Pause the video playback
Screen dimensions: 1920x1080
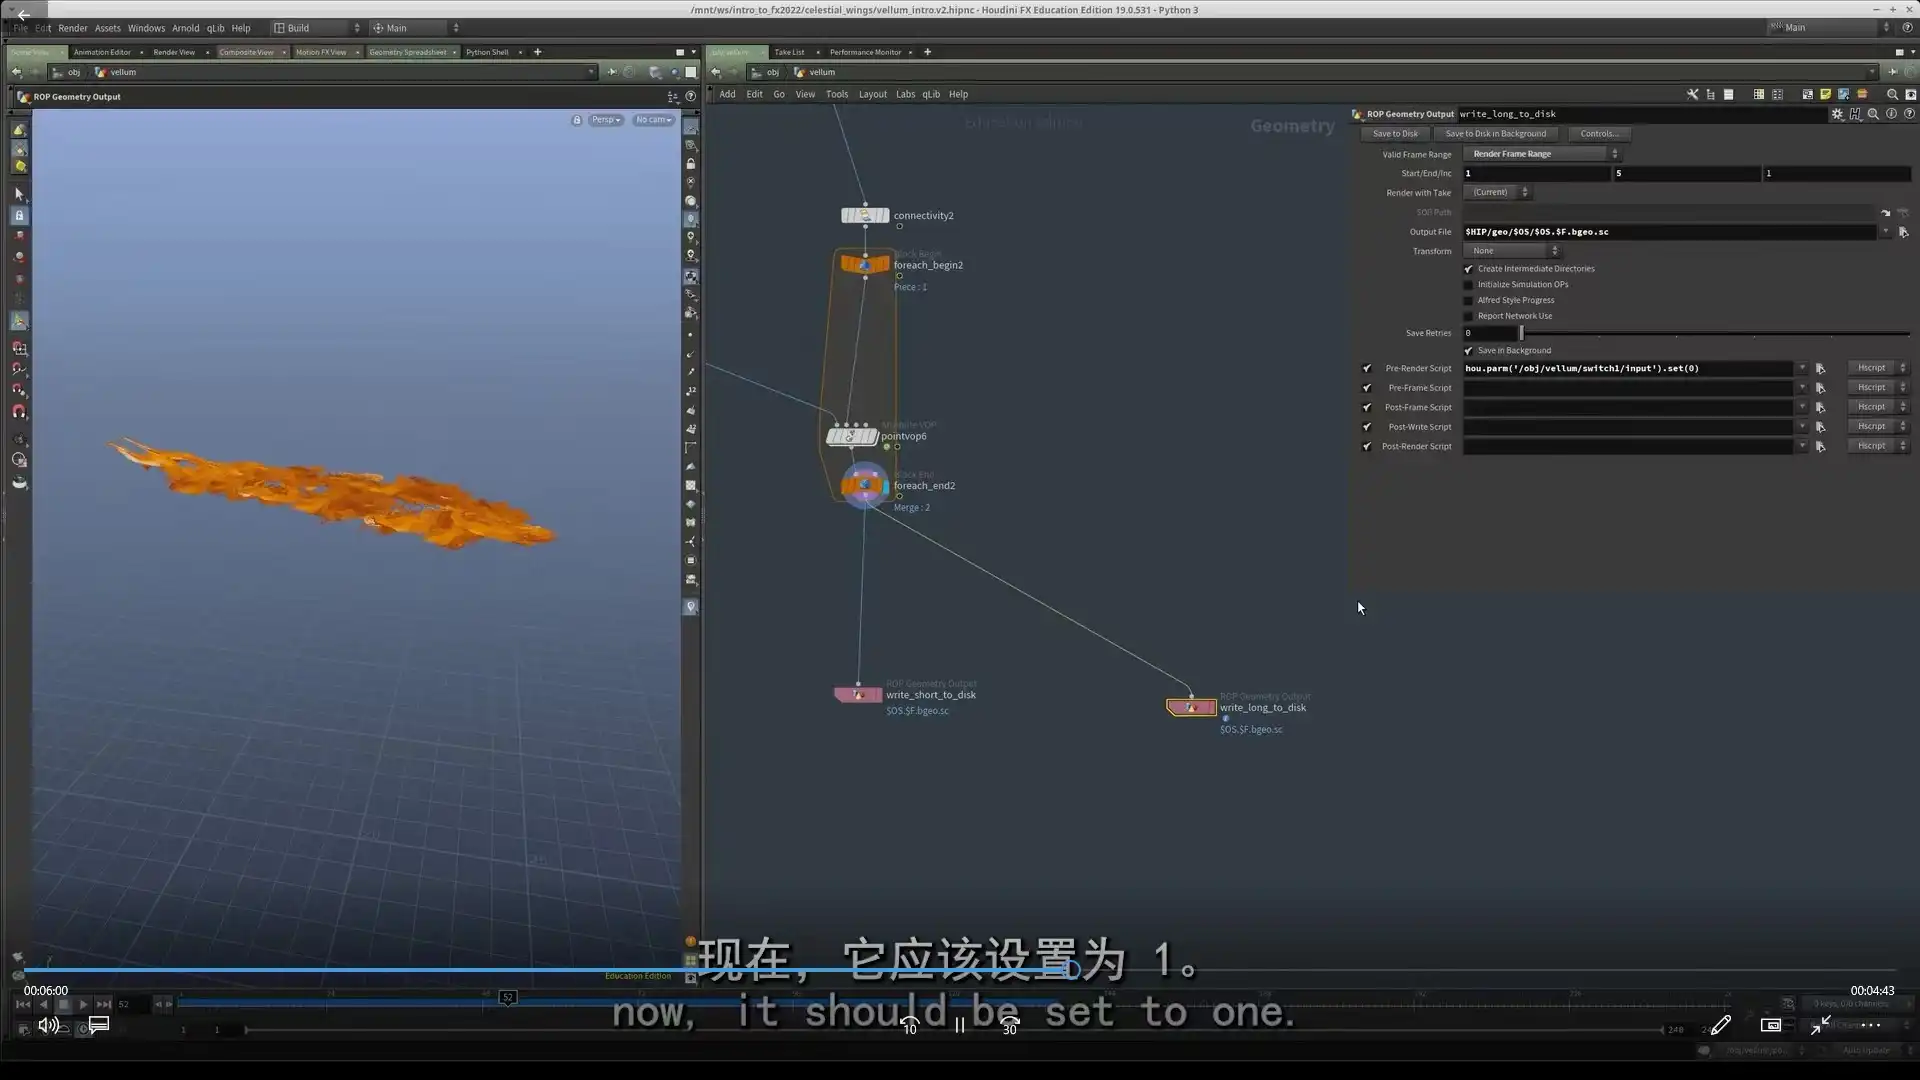[x=959, y=1025]
